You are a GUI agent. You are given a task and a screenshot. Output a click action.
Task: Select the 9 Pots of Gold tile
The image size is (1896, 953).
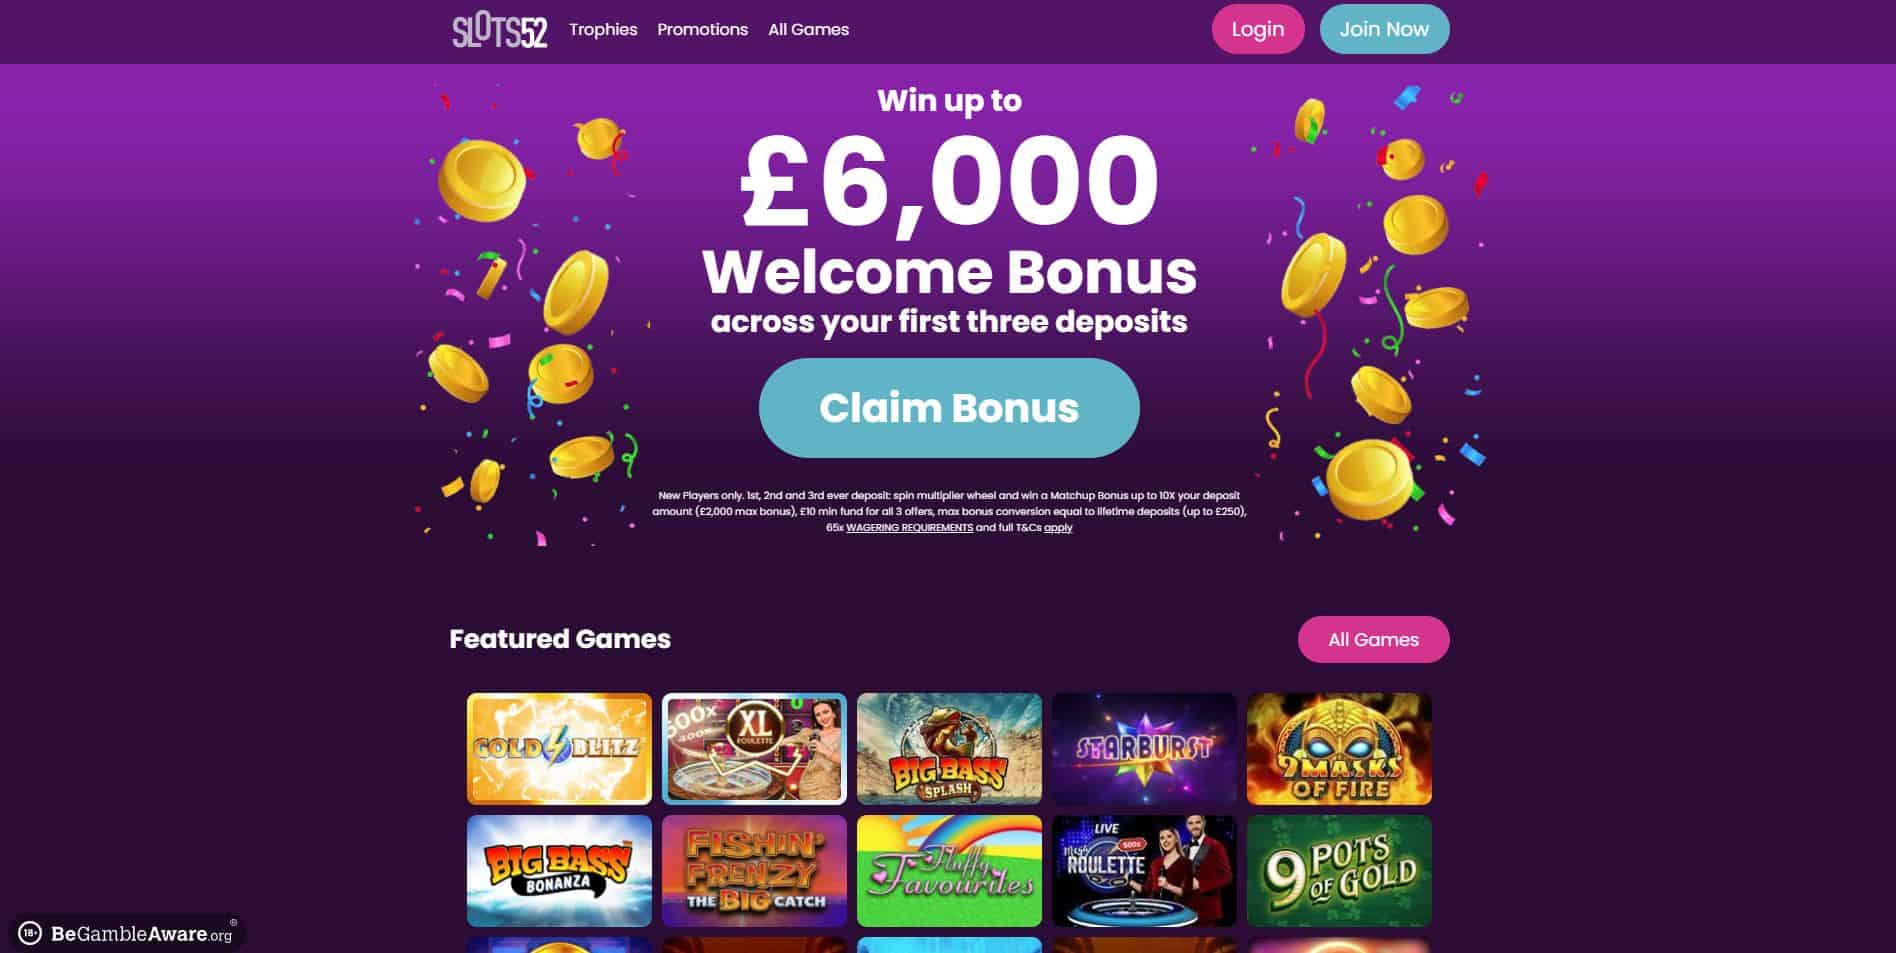pyautogui.click(x=1339, y=871)
